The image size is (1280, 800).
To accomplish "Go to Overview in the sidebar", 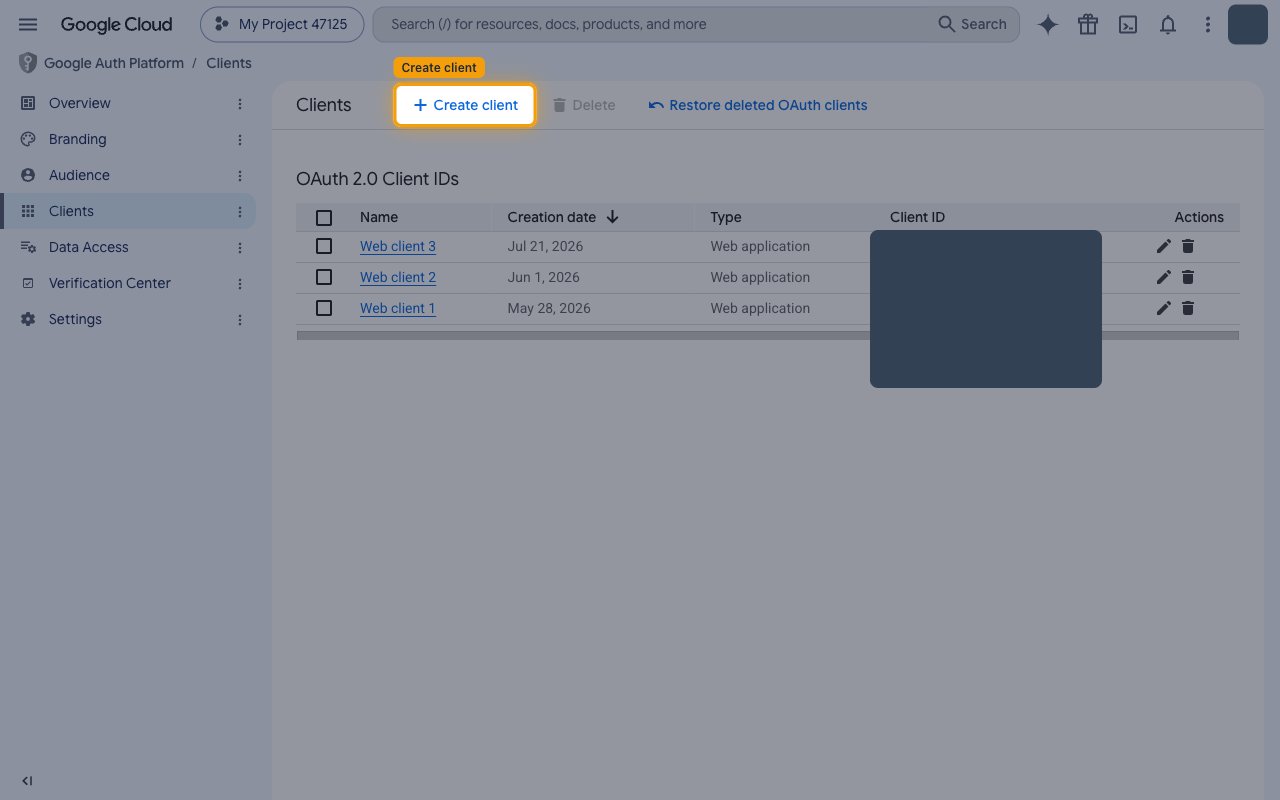I will [x=128, y=103].
